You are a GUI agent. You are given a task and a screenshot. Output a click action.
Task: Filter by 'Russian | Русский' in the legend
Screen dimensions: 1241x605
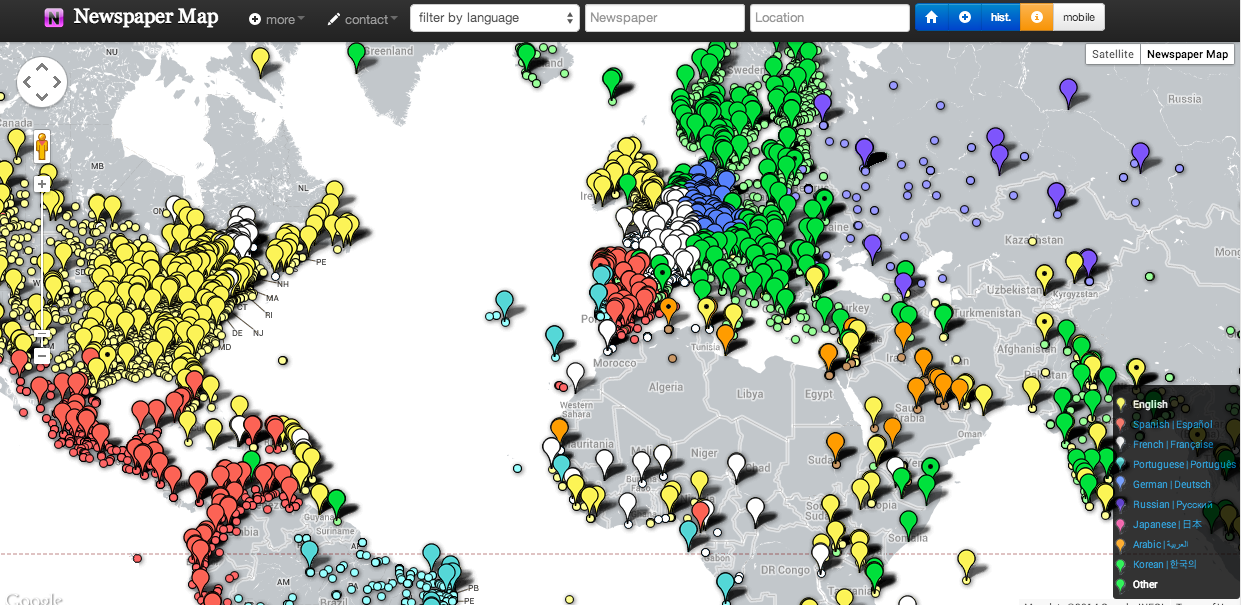[x=1173, y=505]
